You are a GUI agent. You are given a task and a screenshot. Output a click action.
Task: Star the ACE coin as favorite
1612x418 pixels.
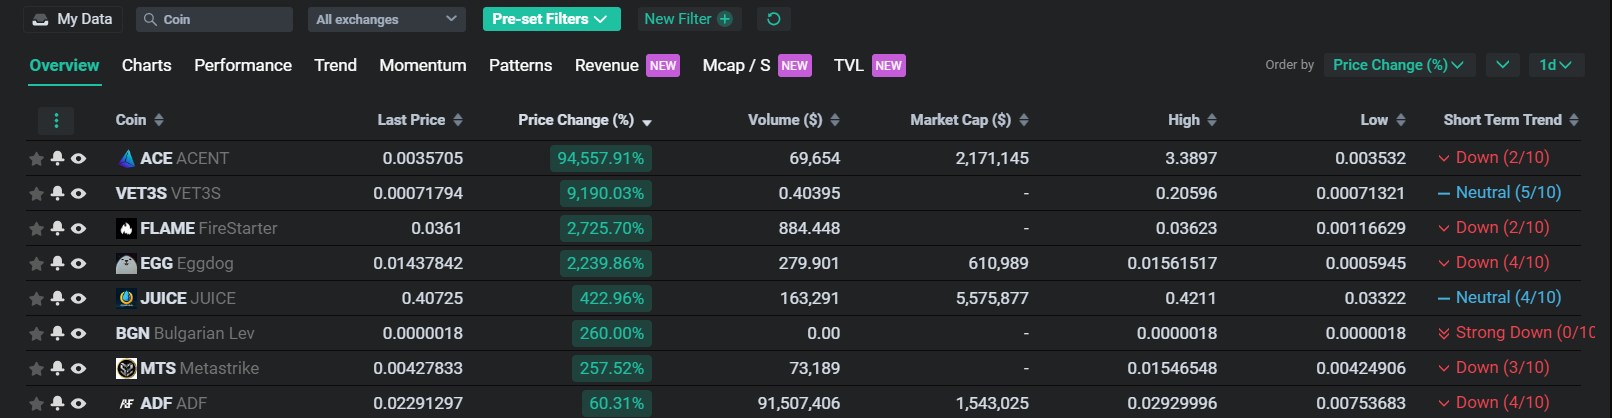36,159
